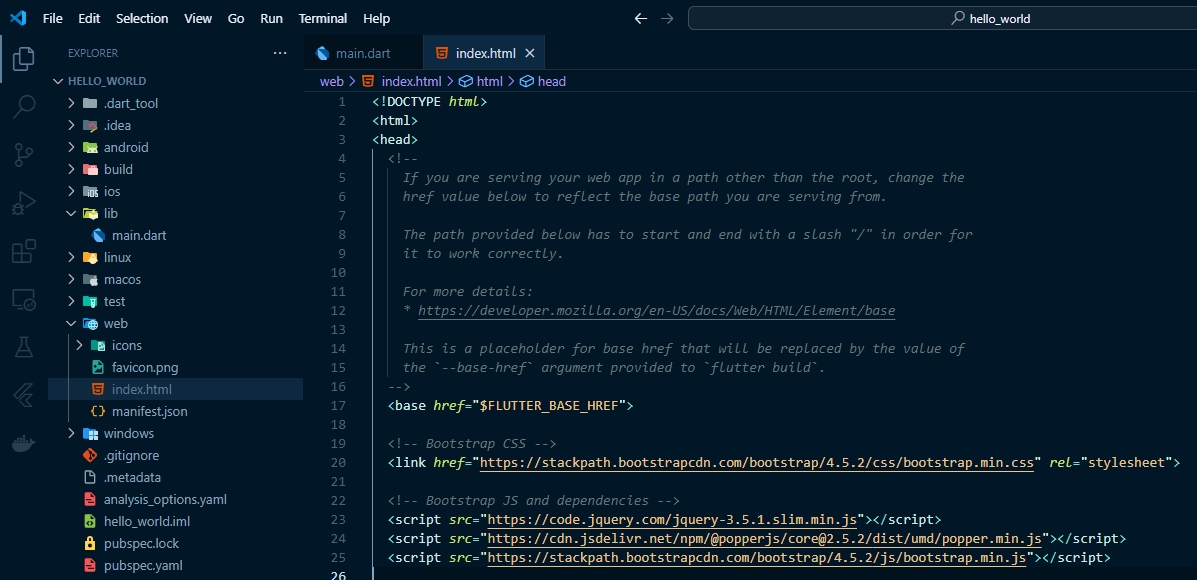Open the Docker view in activity bar
1197x580 pixels.
coord(24,443)
